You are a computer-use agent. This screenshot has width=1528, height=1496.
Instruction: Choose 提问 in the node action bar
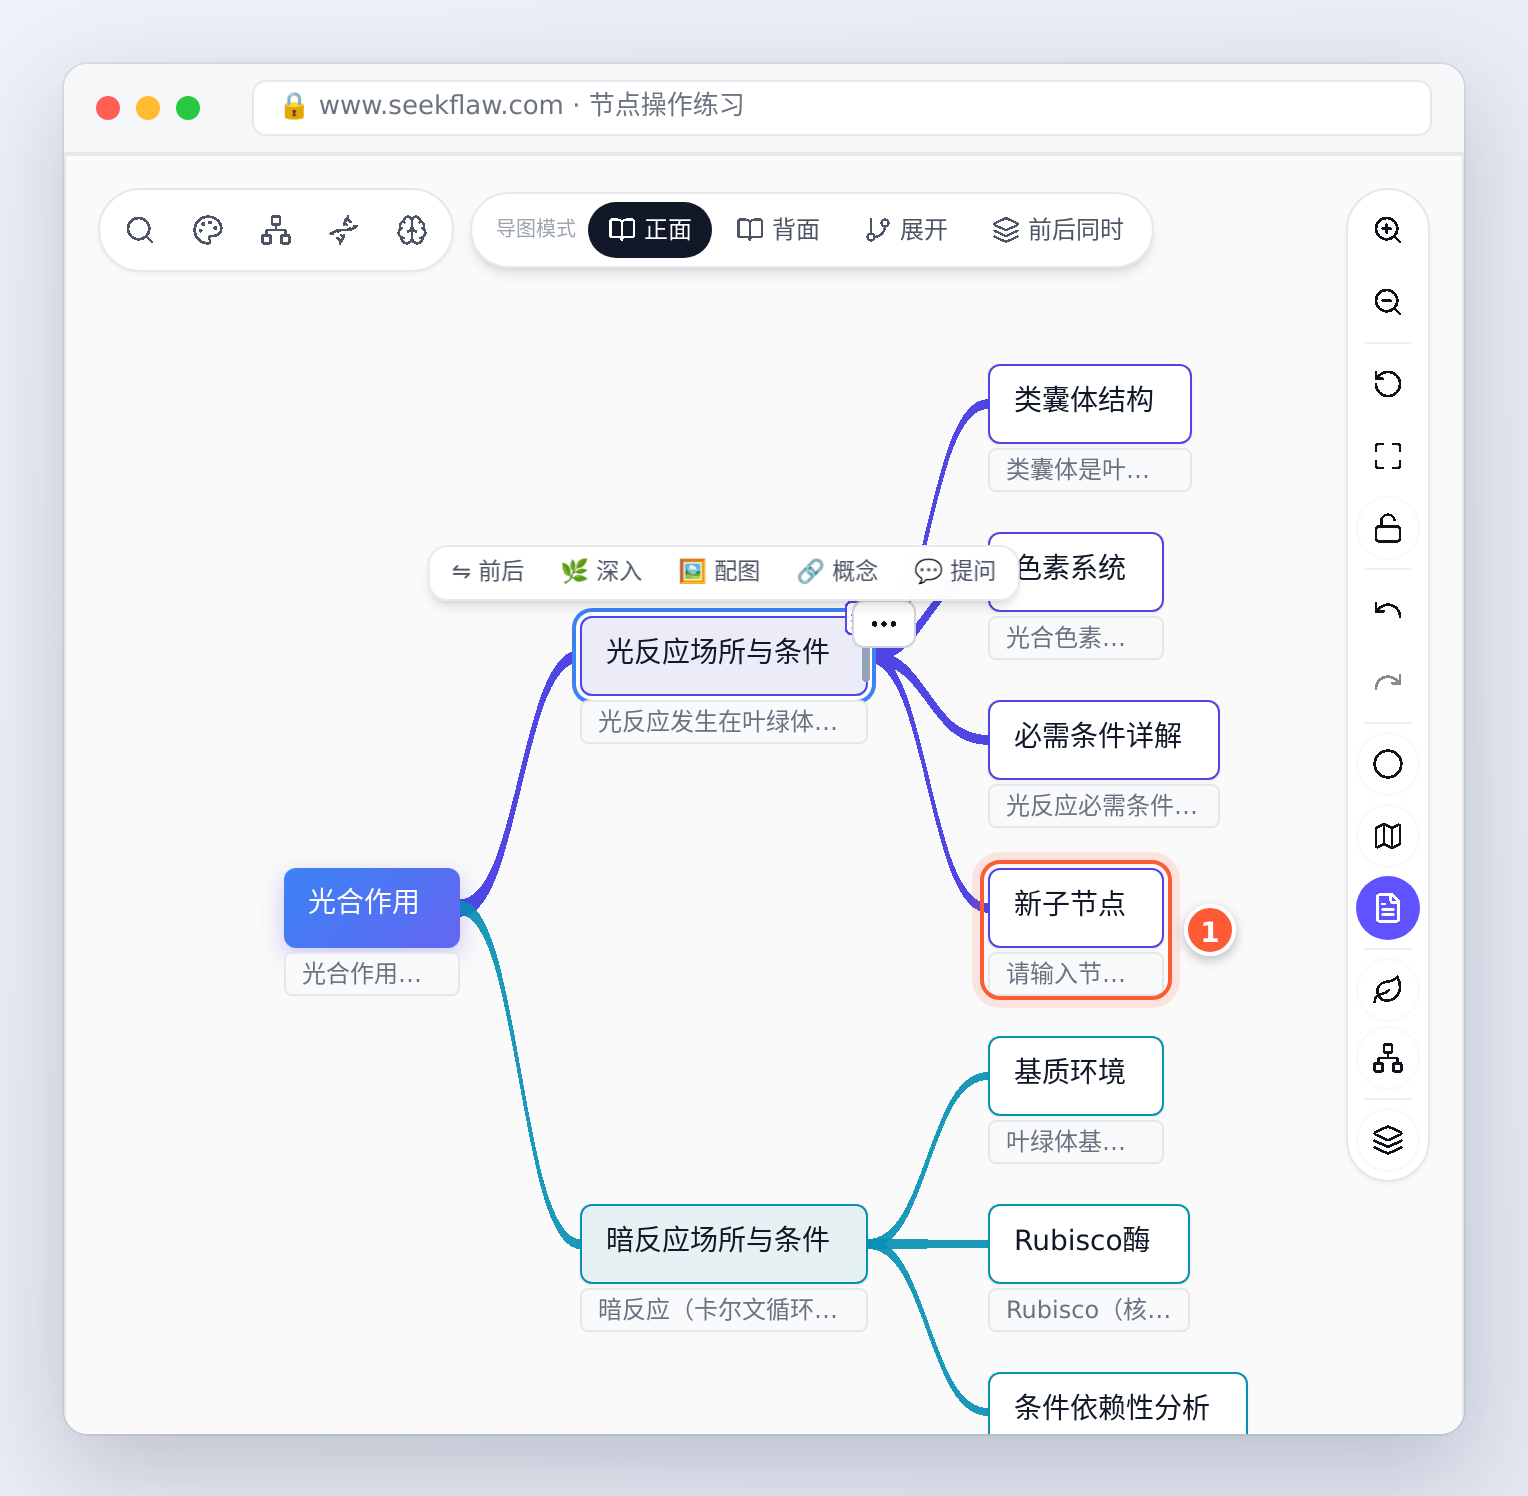pyautogui.click(x=956, y=571)
